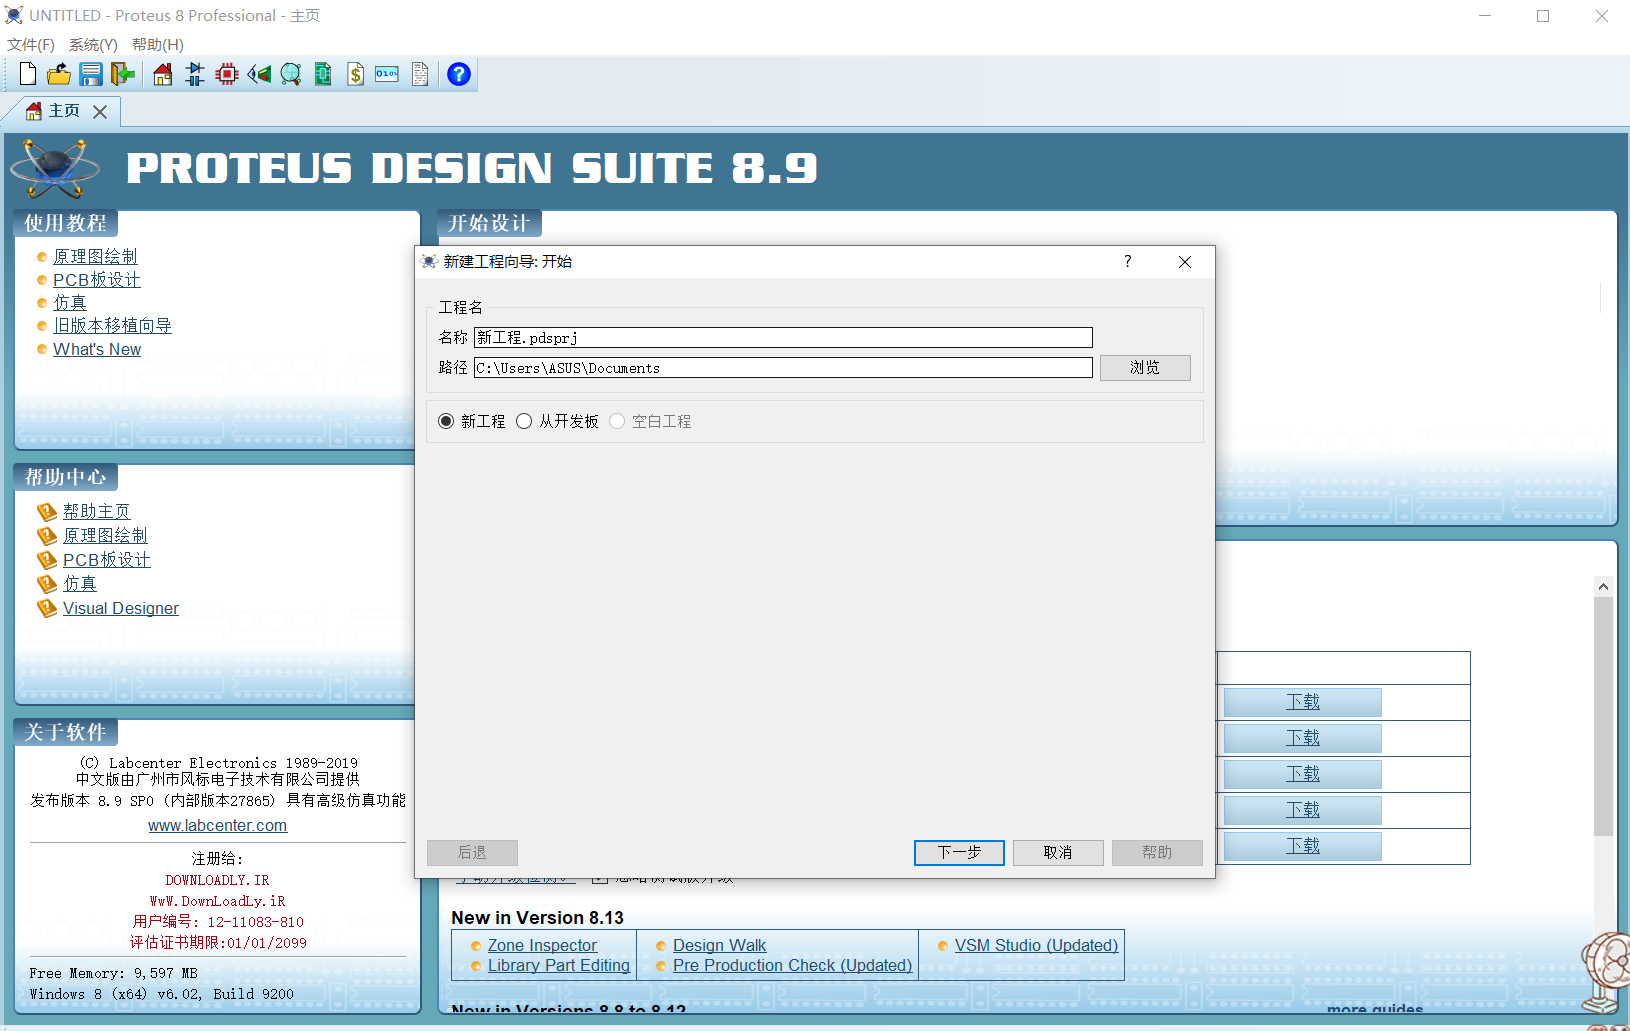
Task: Open a project with the folder icon
Action: [x=59, y=74]
